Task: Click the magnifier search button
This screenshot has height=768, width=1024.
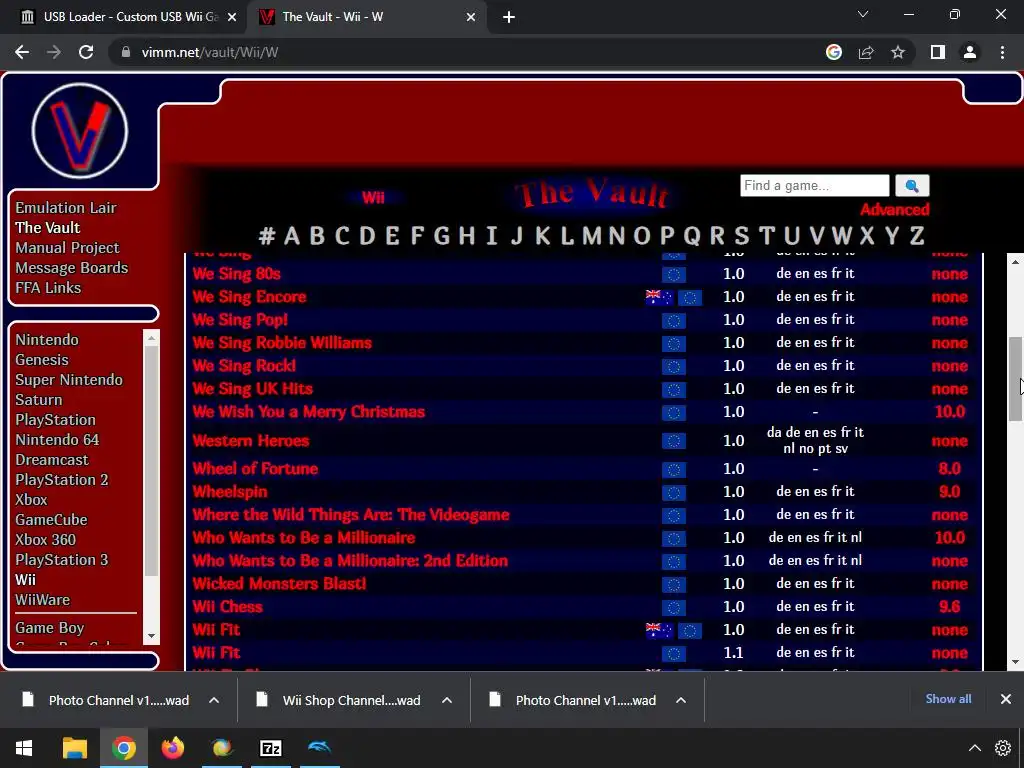Action: tap(912, 185)
